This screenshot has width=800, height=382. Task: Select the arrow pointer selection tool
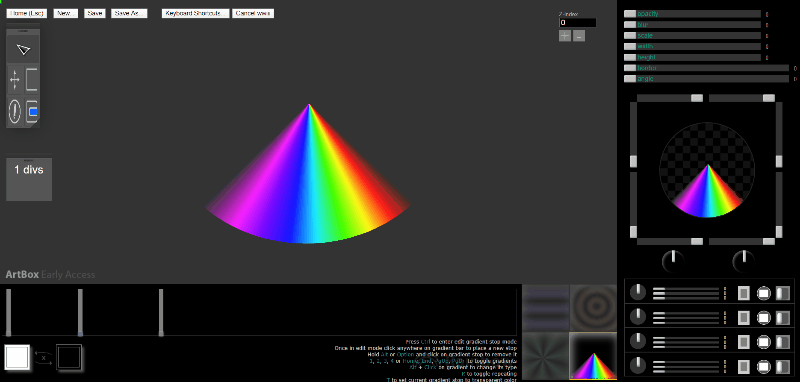coord(23,49)
